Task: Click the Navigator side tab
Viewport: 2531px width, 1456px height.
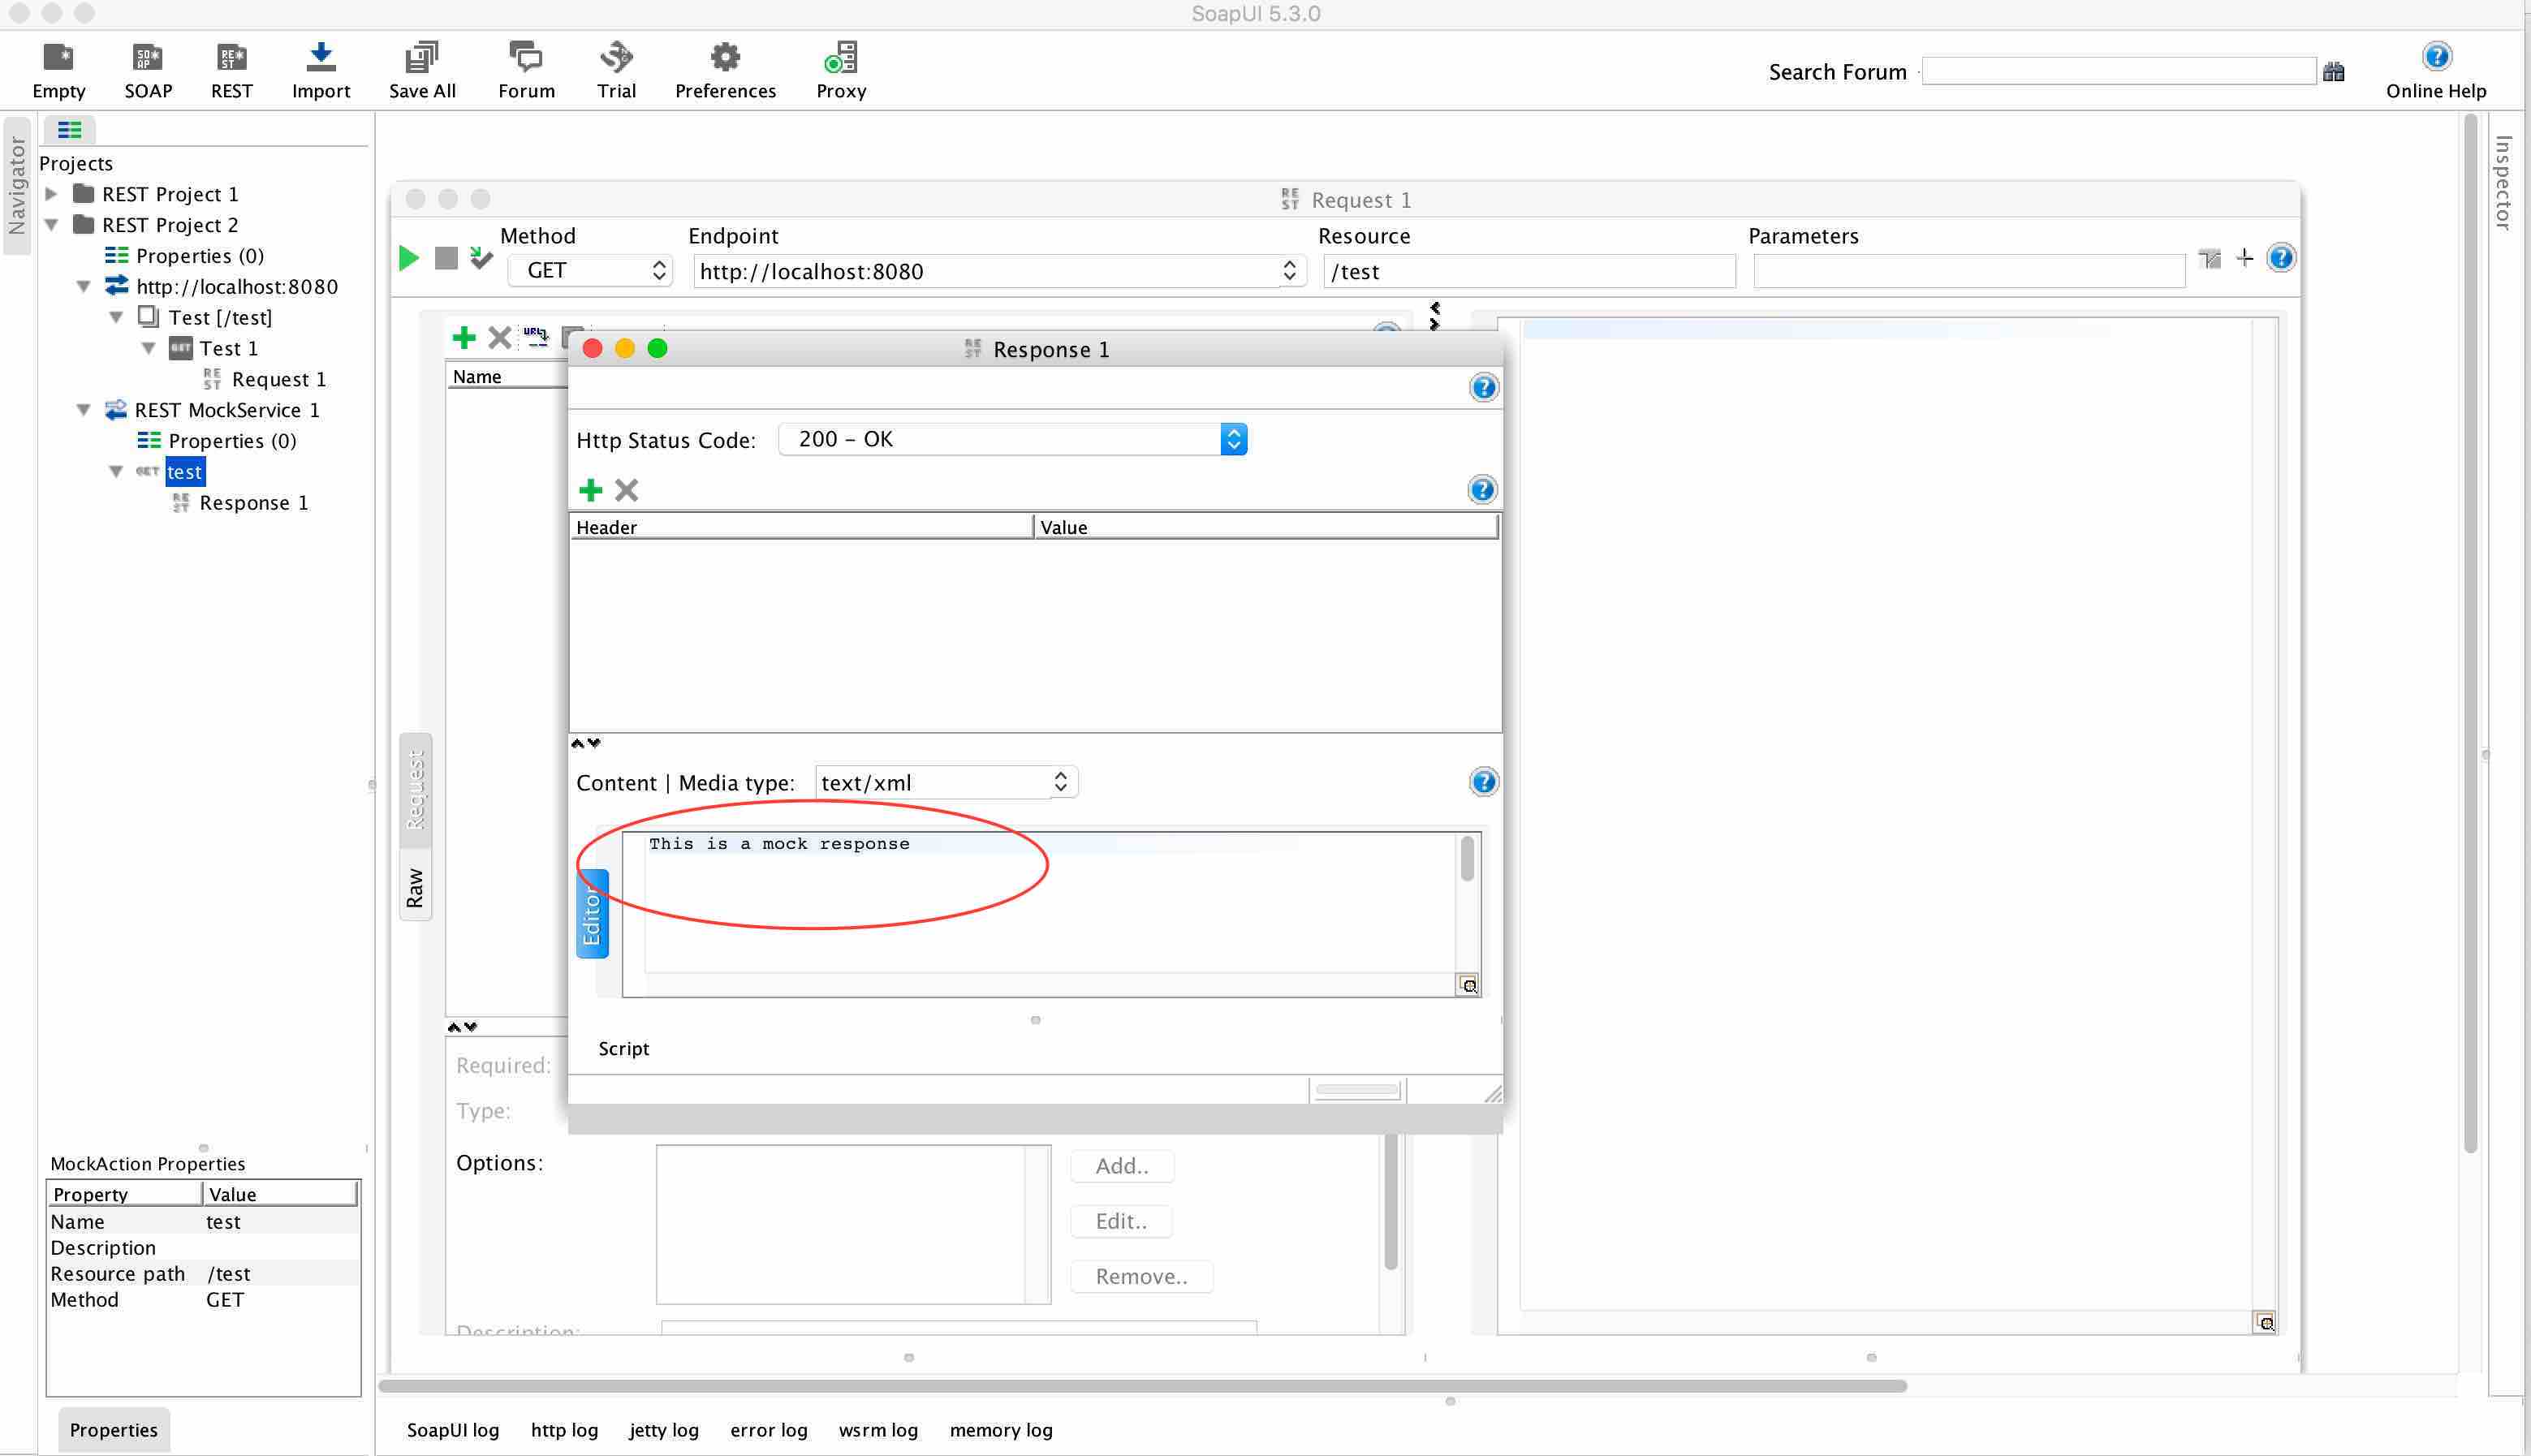Action: [17, 185]
